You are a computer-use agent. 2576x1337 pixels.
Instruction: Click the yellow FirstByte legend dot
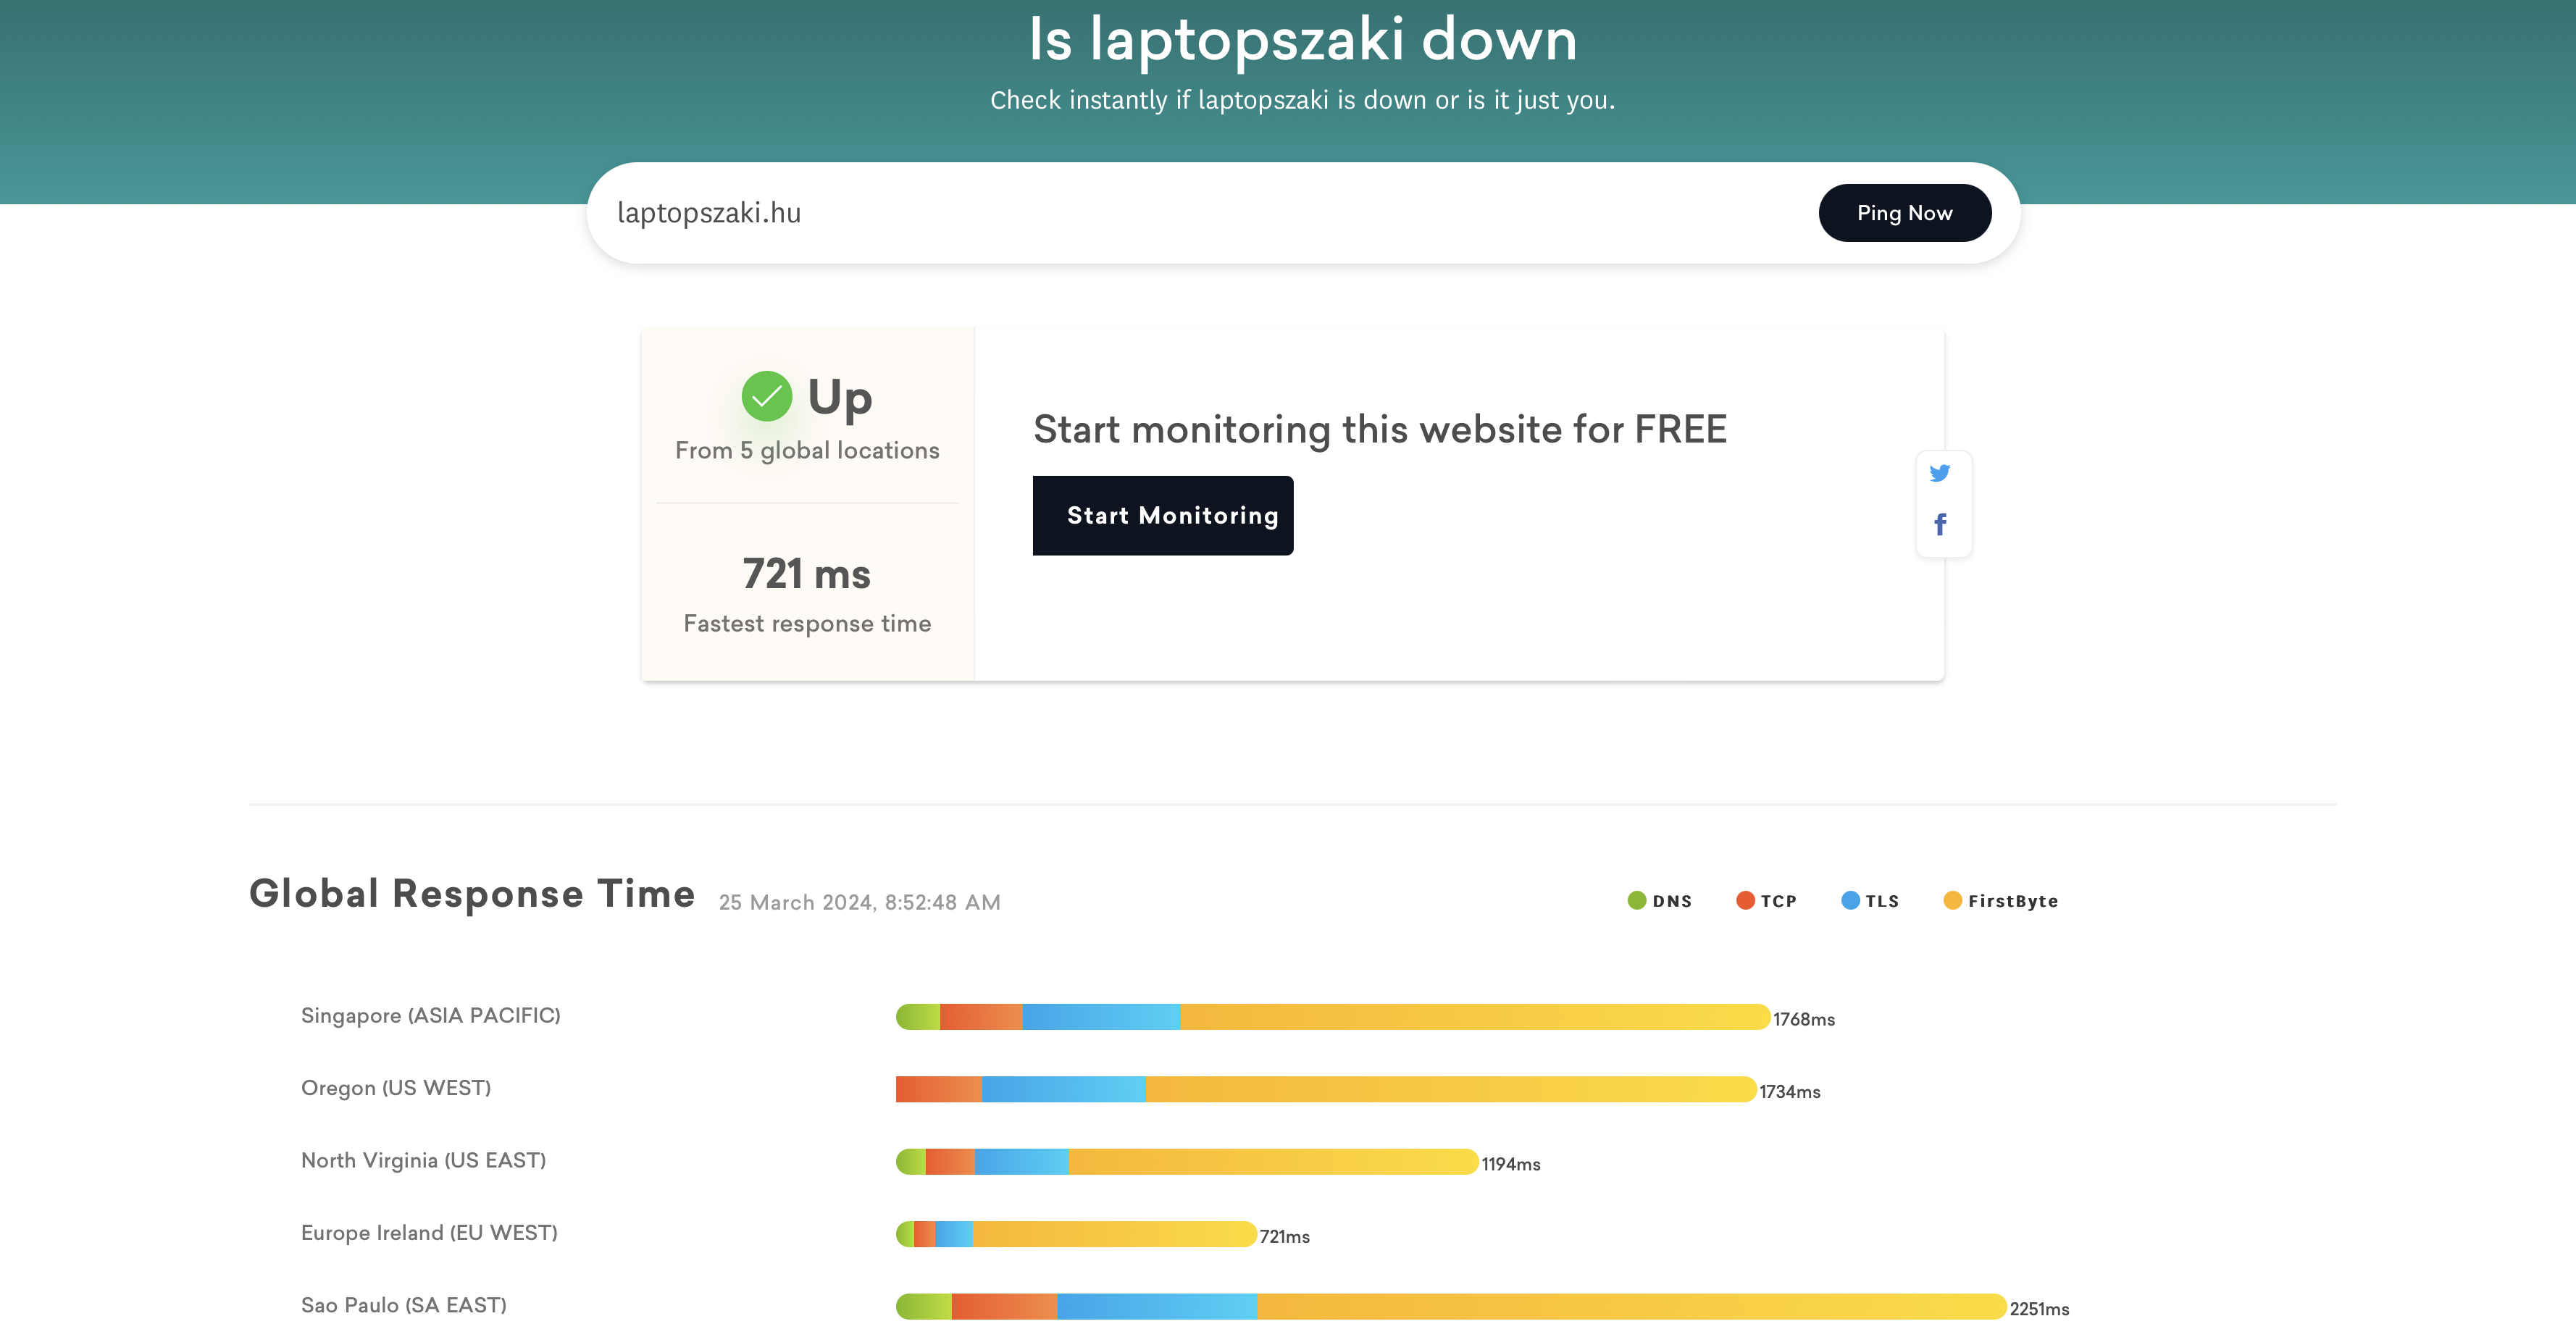pyautogui.click(x=1952, y=901)
